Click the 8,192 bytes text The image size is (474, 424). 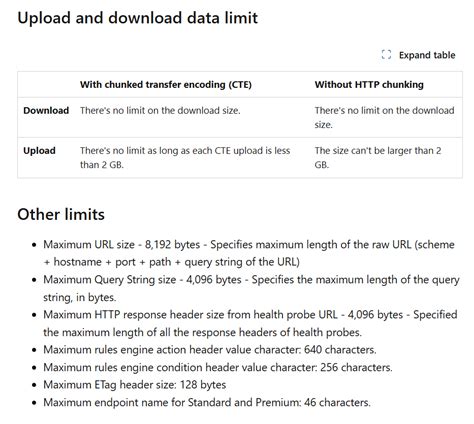[172, 245]
